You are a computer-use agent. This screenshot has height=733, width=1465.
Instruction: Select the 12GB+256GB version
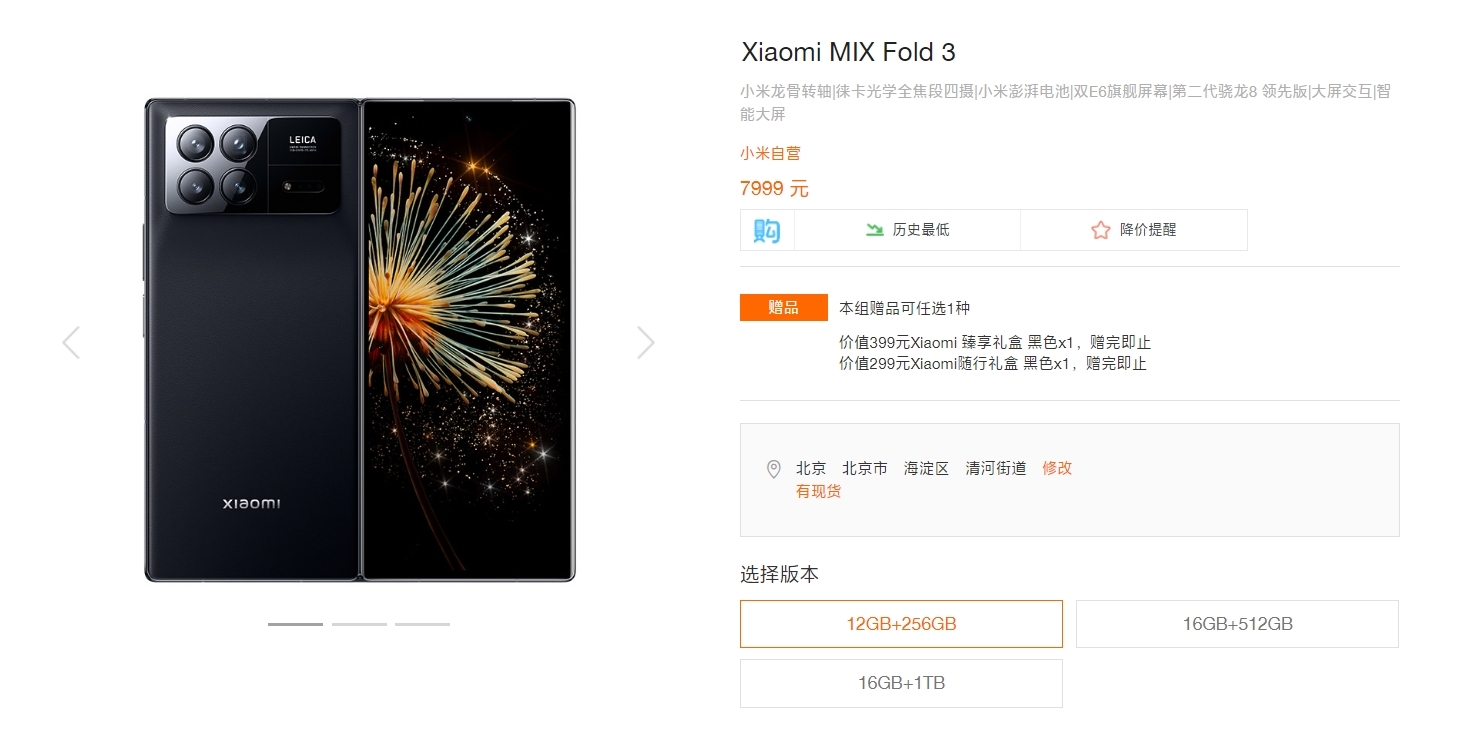tap(901, 624)
